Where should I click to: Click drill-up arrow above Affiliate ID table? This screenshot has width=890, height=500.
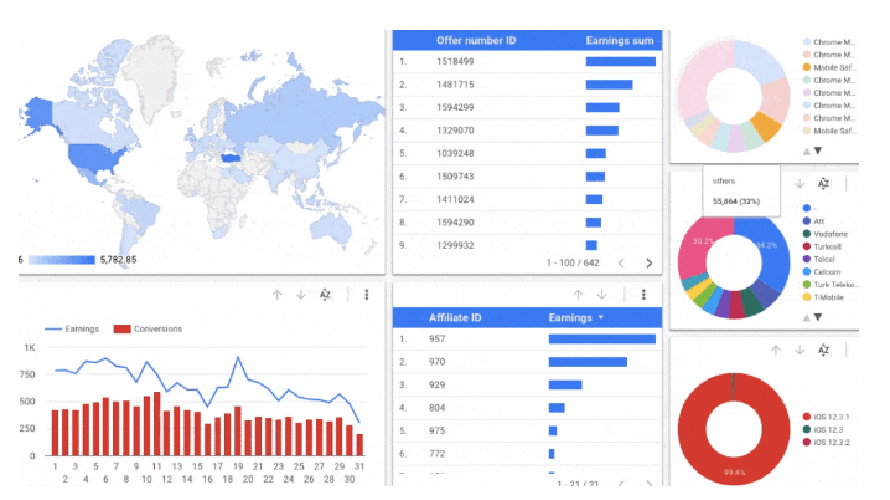578,295
